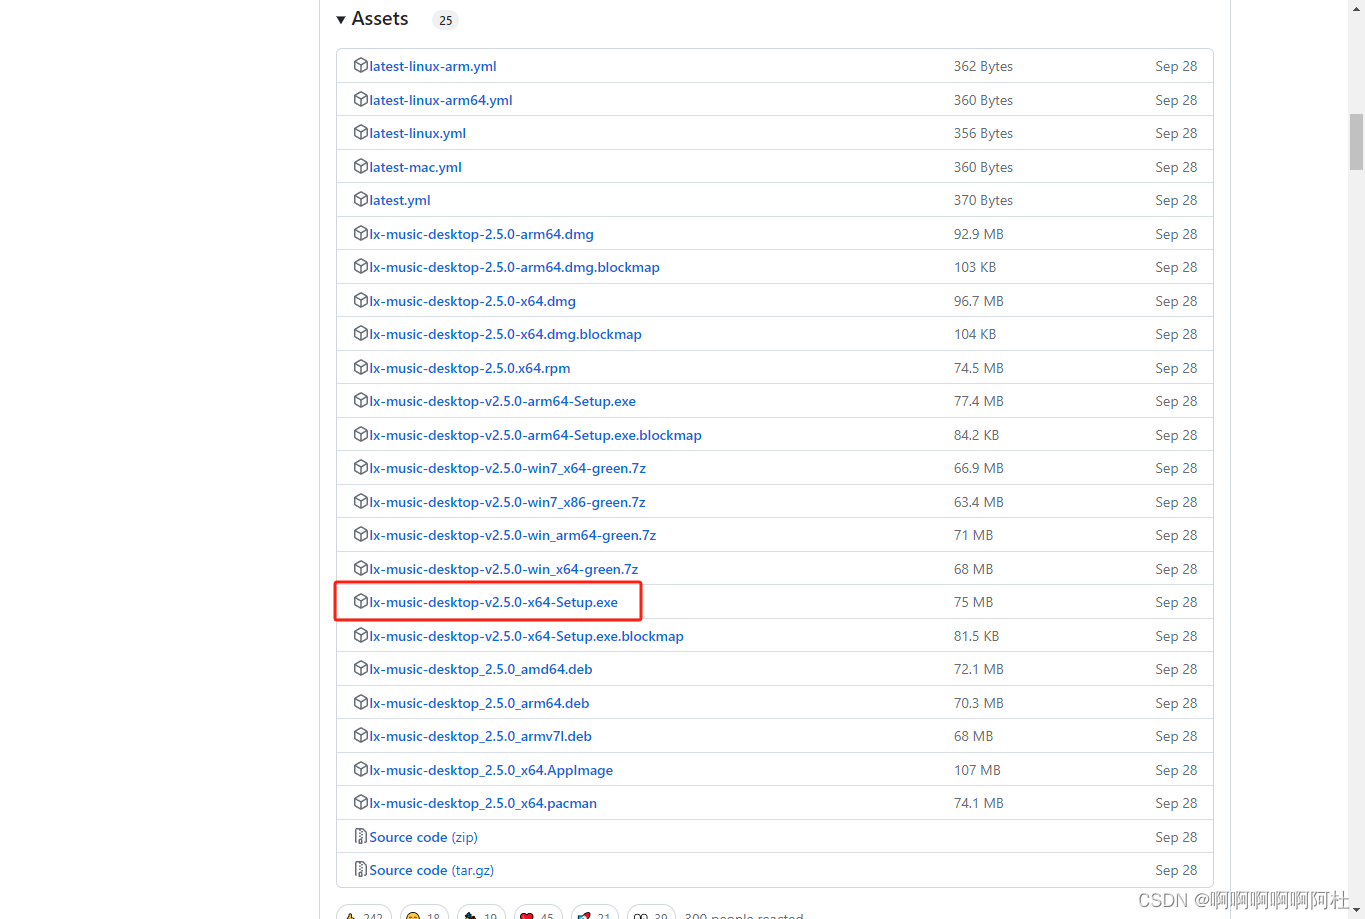Click the 92.9 MB size of arm64.dmg
This screenshot has width=1365, height=919.
pyautogui.click(x=979, y=234)
